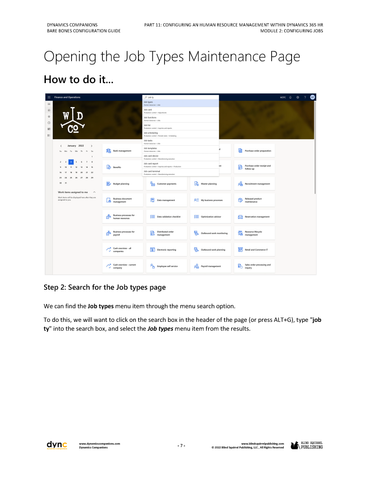
Task: Click 'Opening the Job Types Maintenance Page' title
Action: [x=172, y=56]
